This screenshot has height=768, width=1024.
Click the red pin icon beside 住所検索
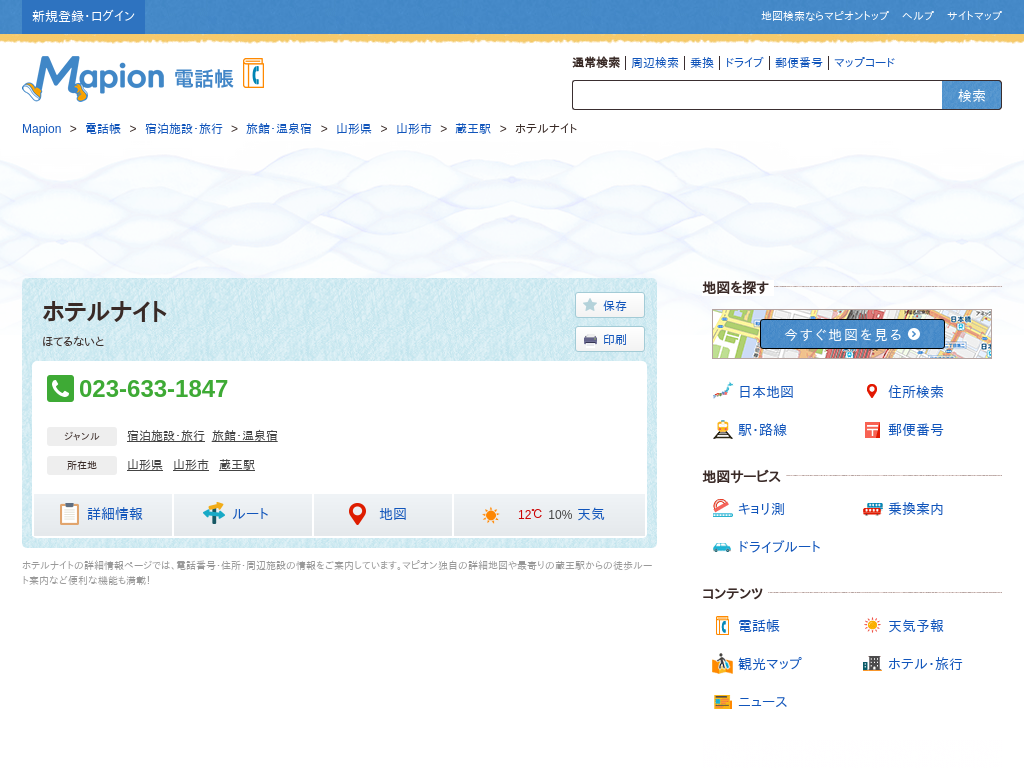pos(872,391)
